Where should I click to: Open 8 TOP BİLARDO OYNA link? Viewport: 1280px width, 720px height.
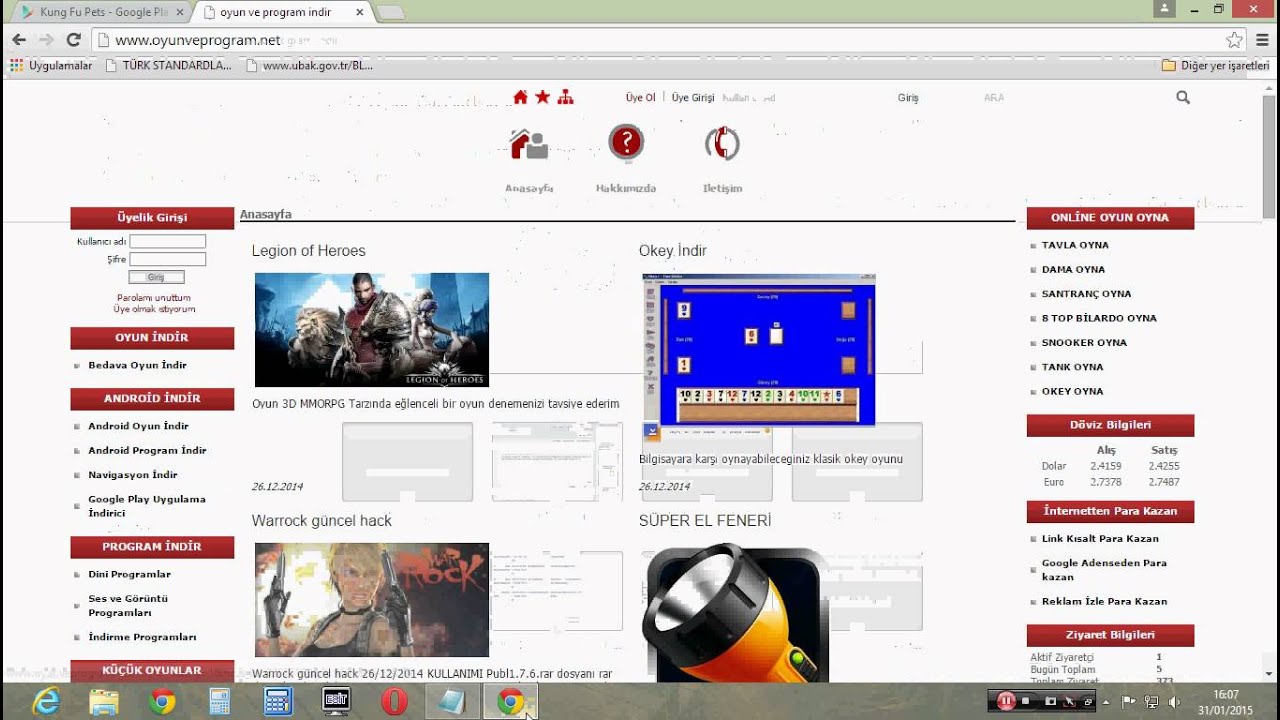[1099, 318]
